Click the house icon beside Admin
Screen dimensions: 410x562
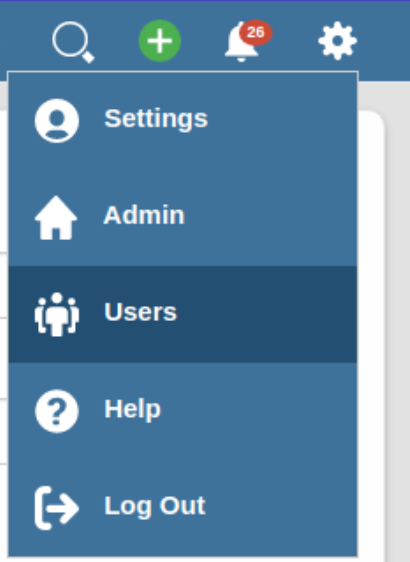(x=56, y=218)
